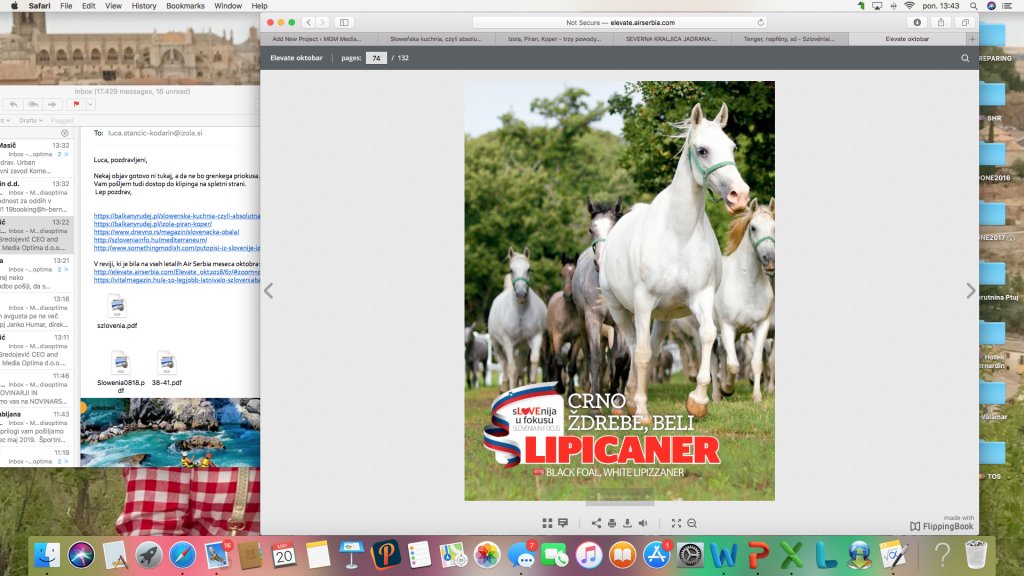
Task: Click Safari's back navigation button
Action: [x=309, y=22]
